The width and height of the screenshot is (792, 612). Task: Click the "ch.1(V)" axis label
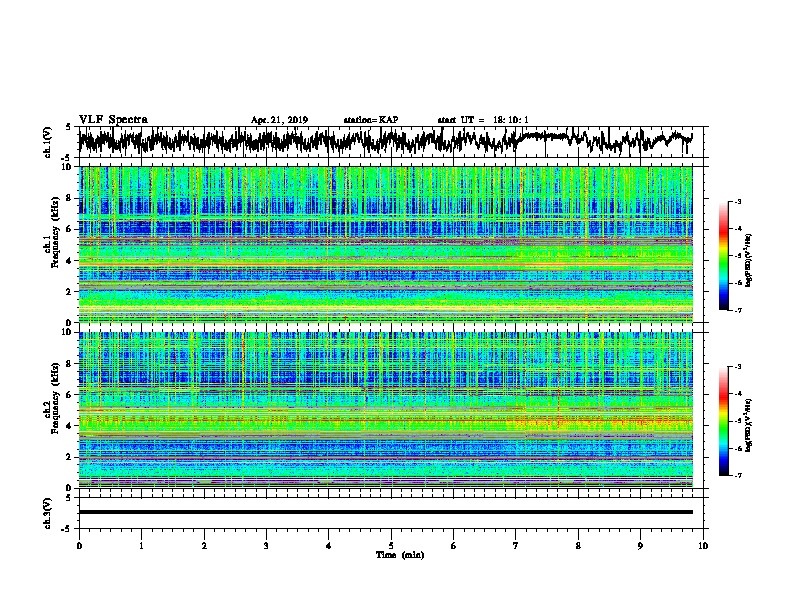pyautogui.click(x=48, y=142)
